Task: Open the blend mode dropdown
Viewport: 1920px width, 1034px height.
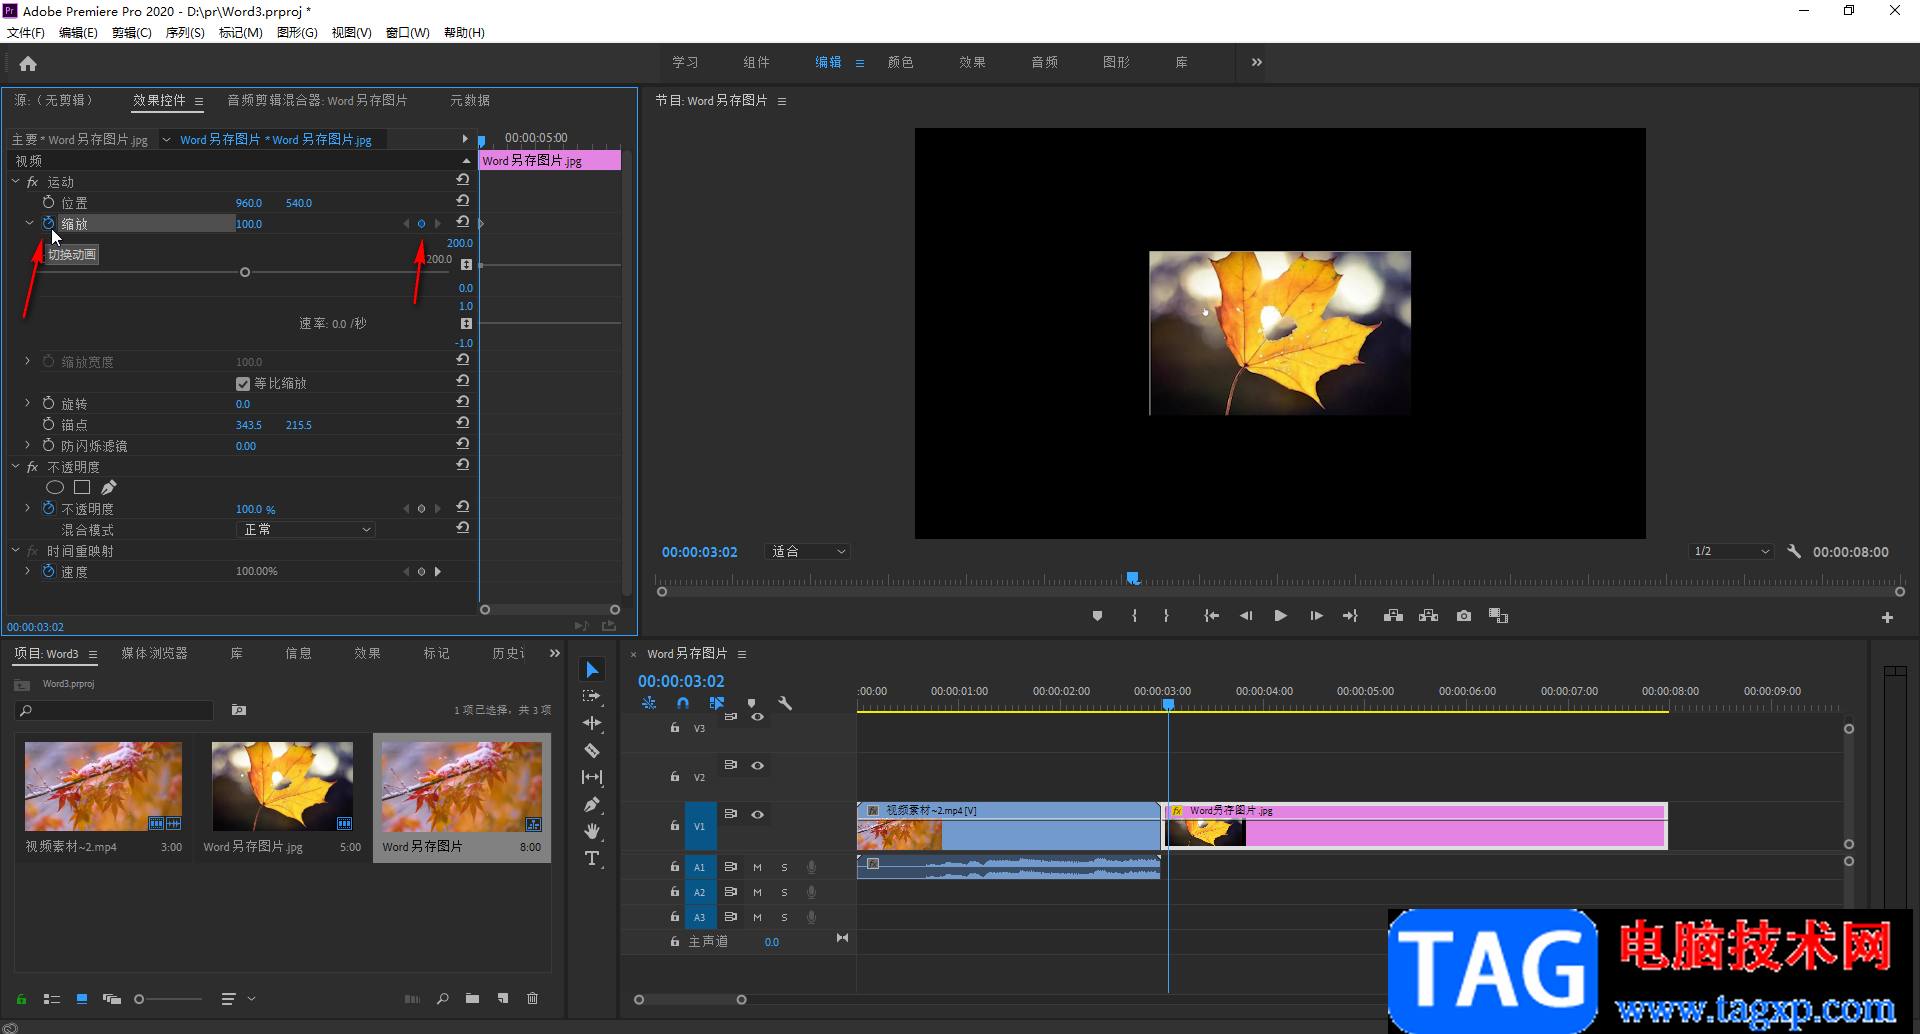Action: click(306, 529)
